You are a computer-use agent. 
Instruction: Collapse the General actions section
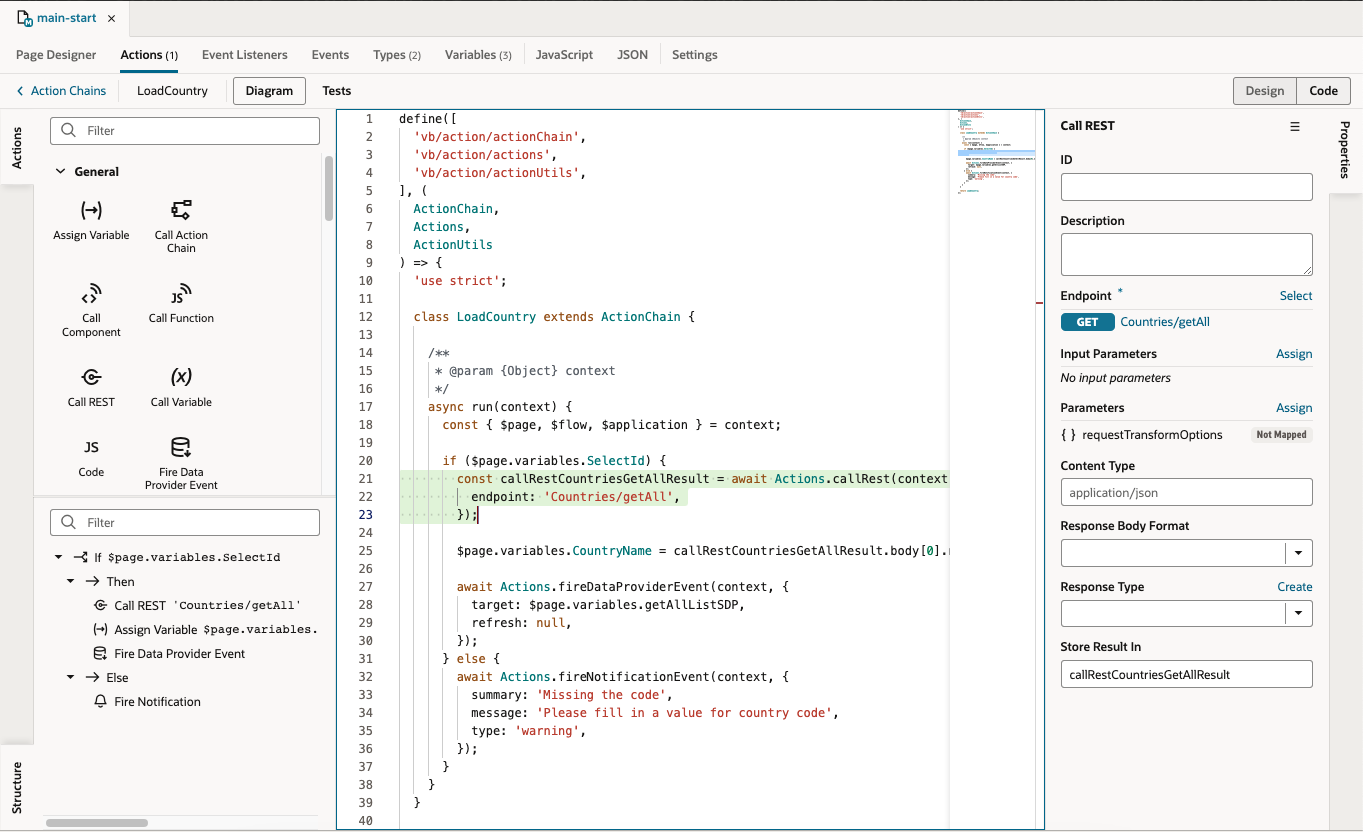click(x=60, y=171)
